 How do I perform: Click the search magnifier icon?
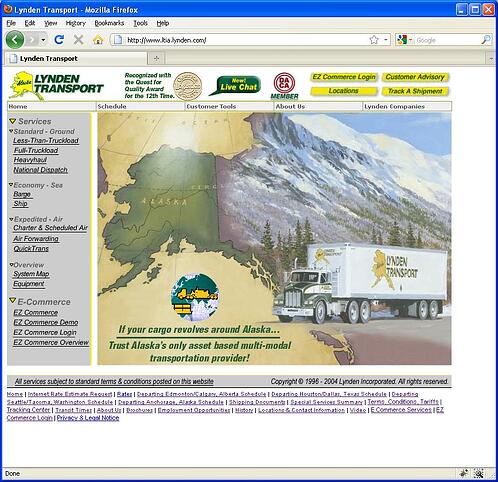click(x=486, y=40)
